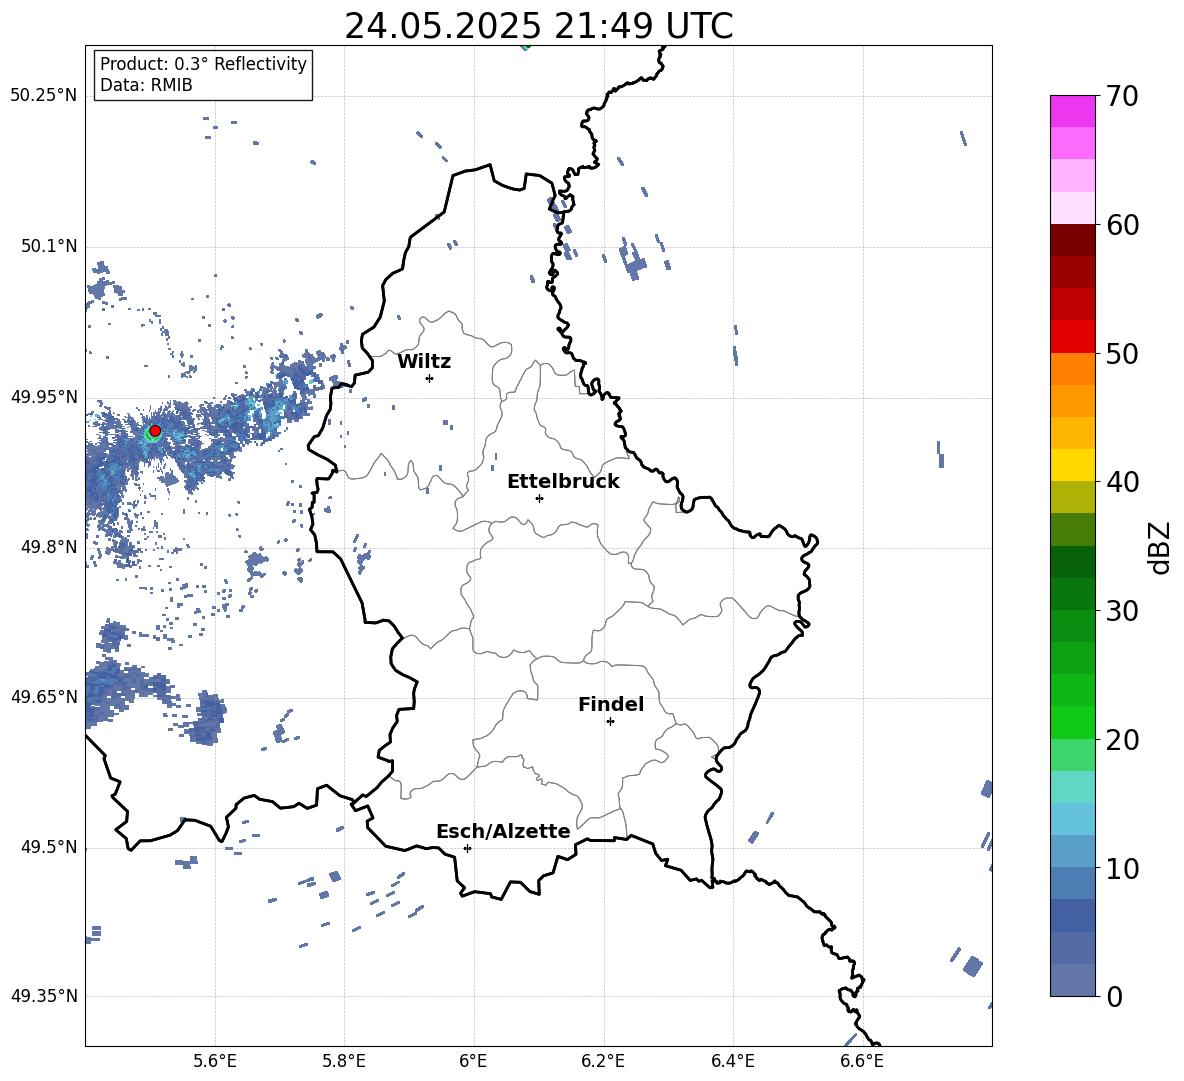1184x1081 pixels.
Task: Select the Esch/Alzette label
Action: click(503, 831)
